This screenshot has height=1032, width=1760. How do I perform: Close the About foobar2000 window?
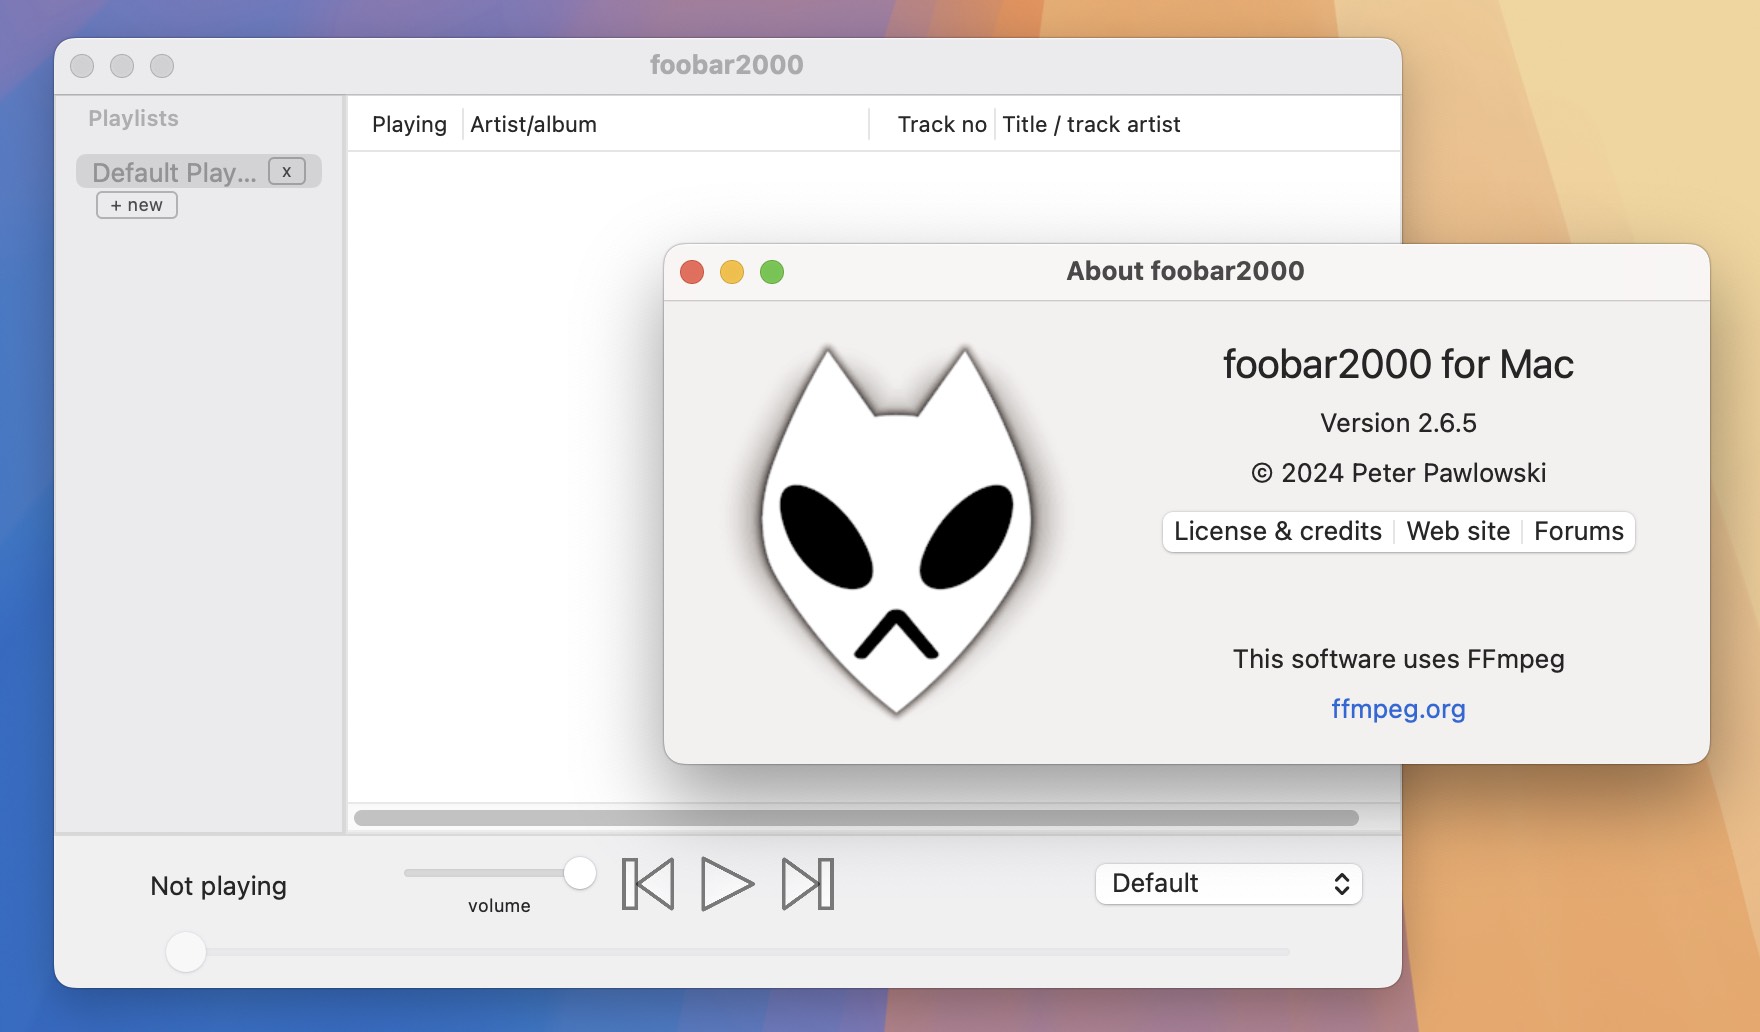point(692,272)
